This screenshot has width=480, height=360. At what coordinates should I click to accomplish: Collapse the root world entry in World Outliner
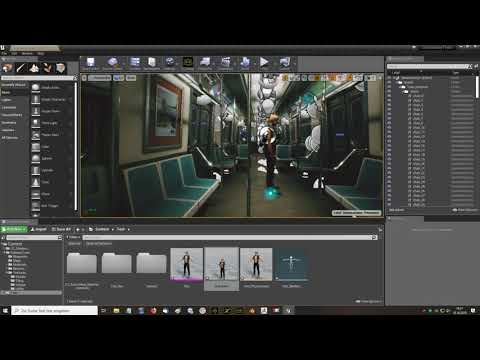click(393, 78)
